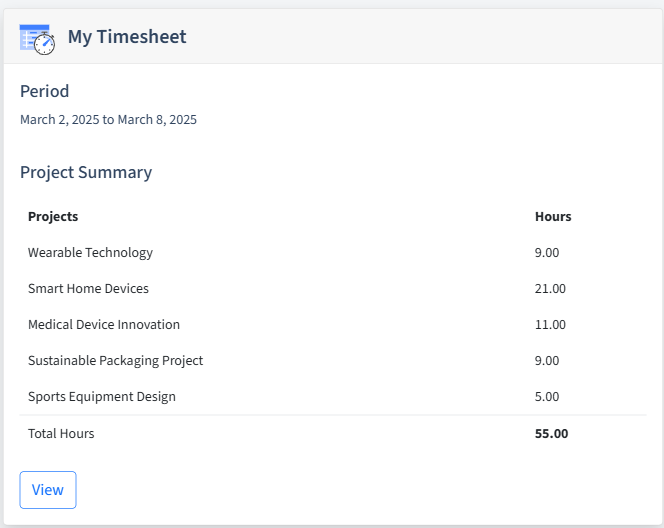Click the 5.00 hours value

(547, 397)
